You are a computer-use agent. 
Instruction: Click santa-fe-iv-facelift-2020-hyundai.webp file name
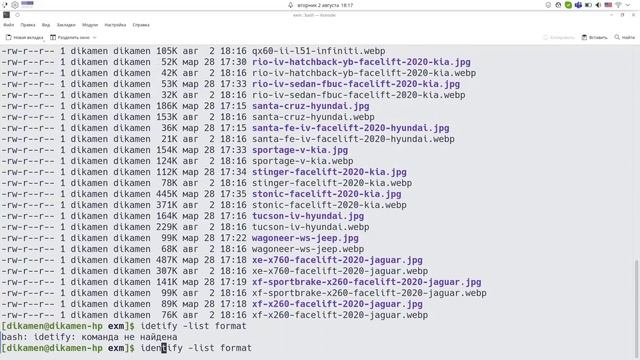353,139
